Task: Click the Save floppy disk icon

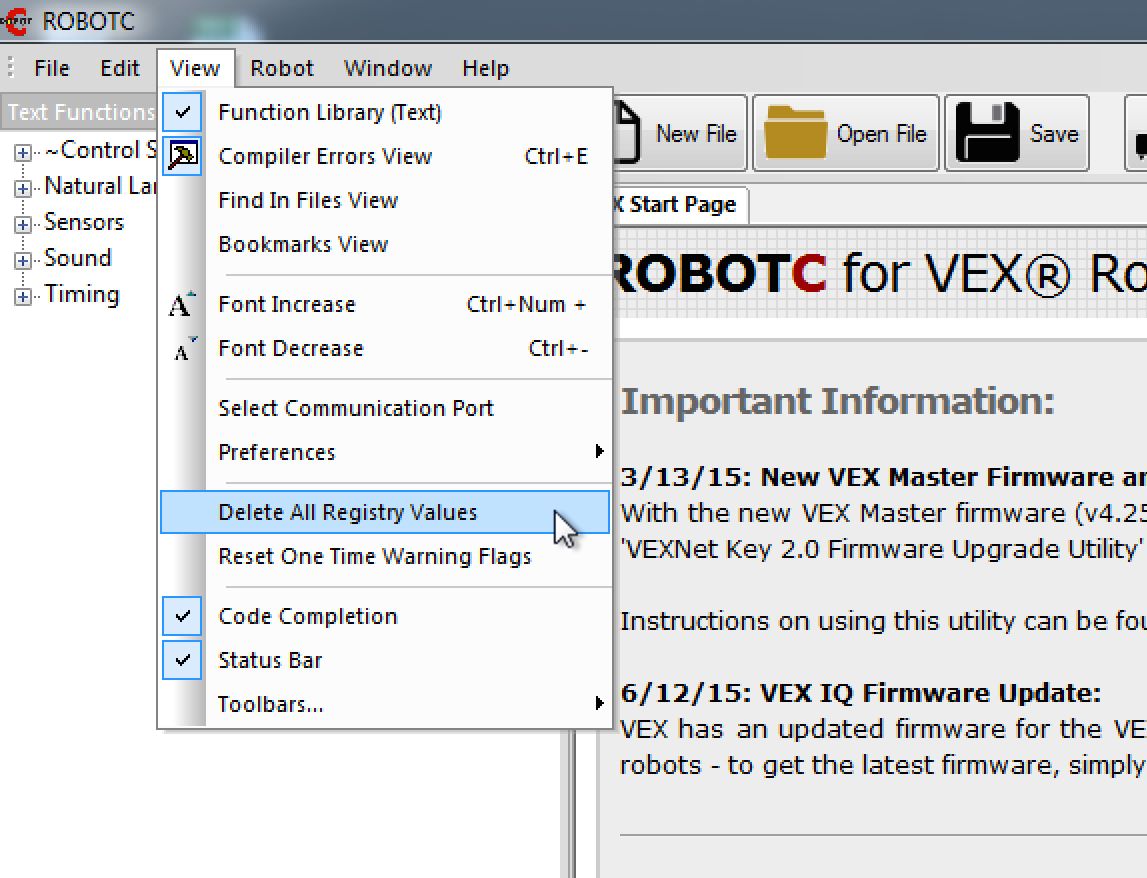Action: (x=988, y=132)
